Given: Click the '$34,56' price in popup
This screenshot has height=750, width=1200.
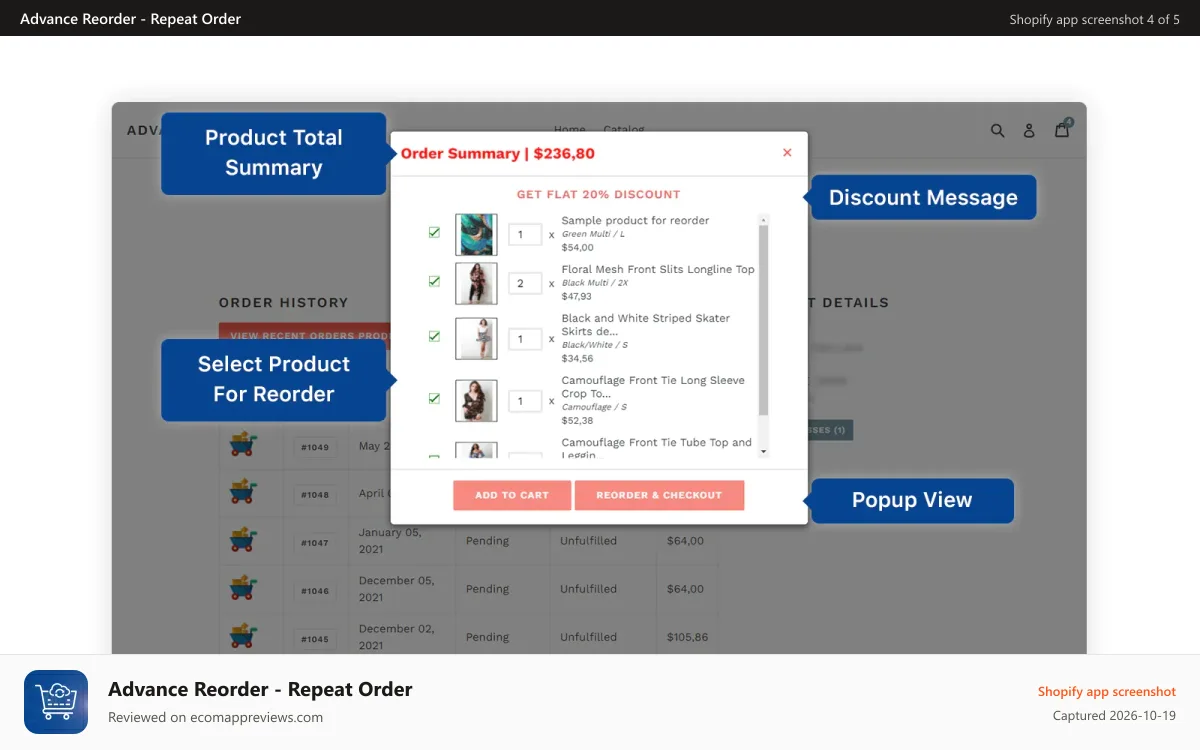Looking at the screenshot, I should tap(577, 358).
